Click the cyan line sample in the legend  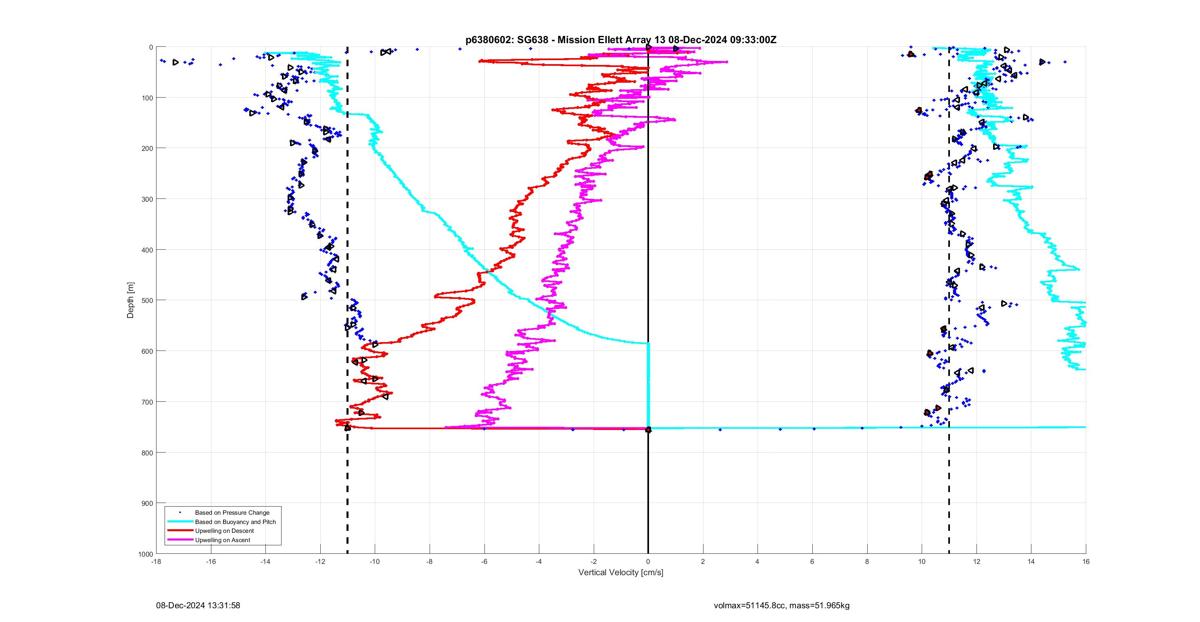[180, 521]
